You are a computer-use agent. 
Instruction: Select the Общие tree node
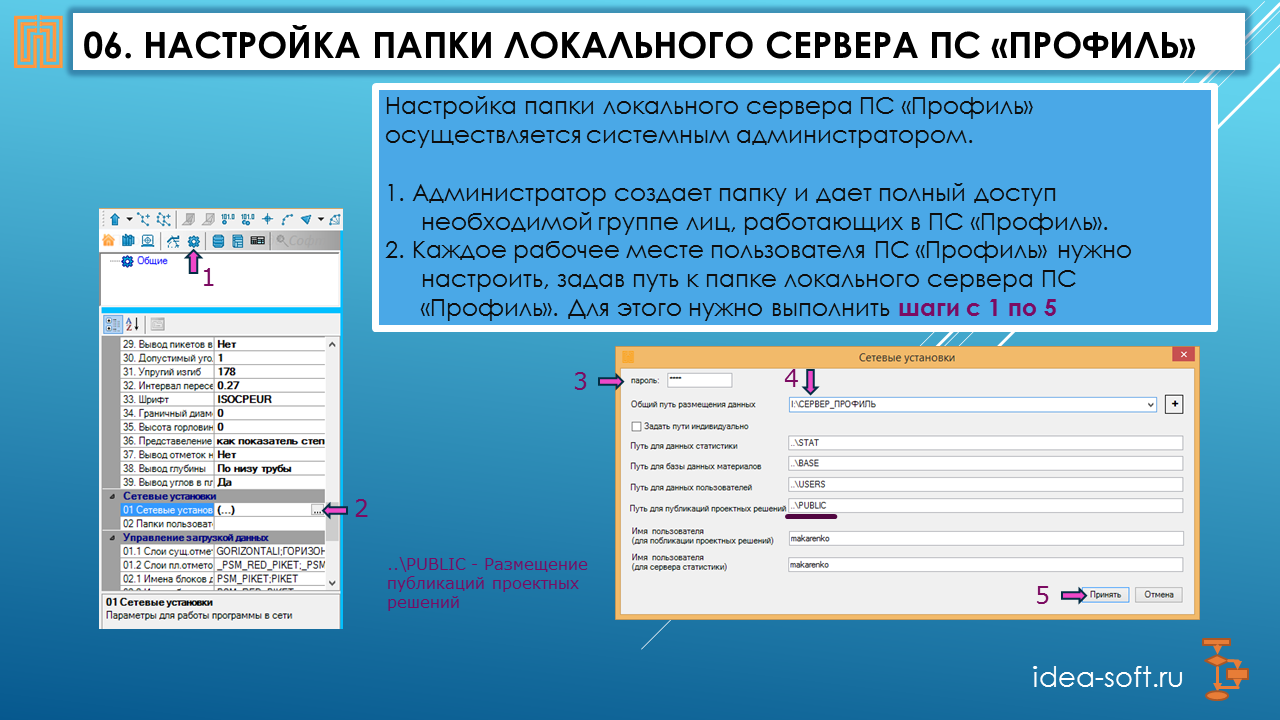click(x=152, y=261)
